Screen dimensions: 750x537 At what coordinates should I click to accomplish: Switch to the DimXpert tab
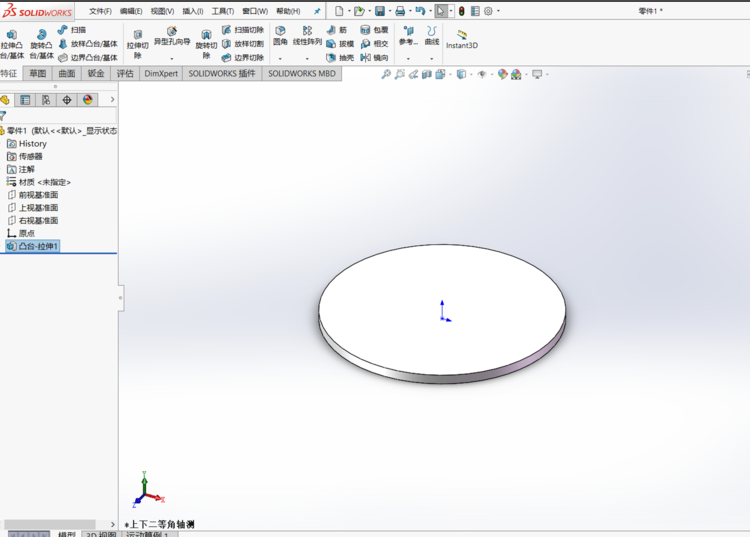161,74
